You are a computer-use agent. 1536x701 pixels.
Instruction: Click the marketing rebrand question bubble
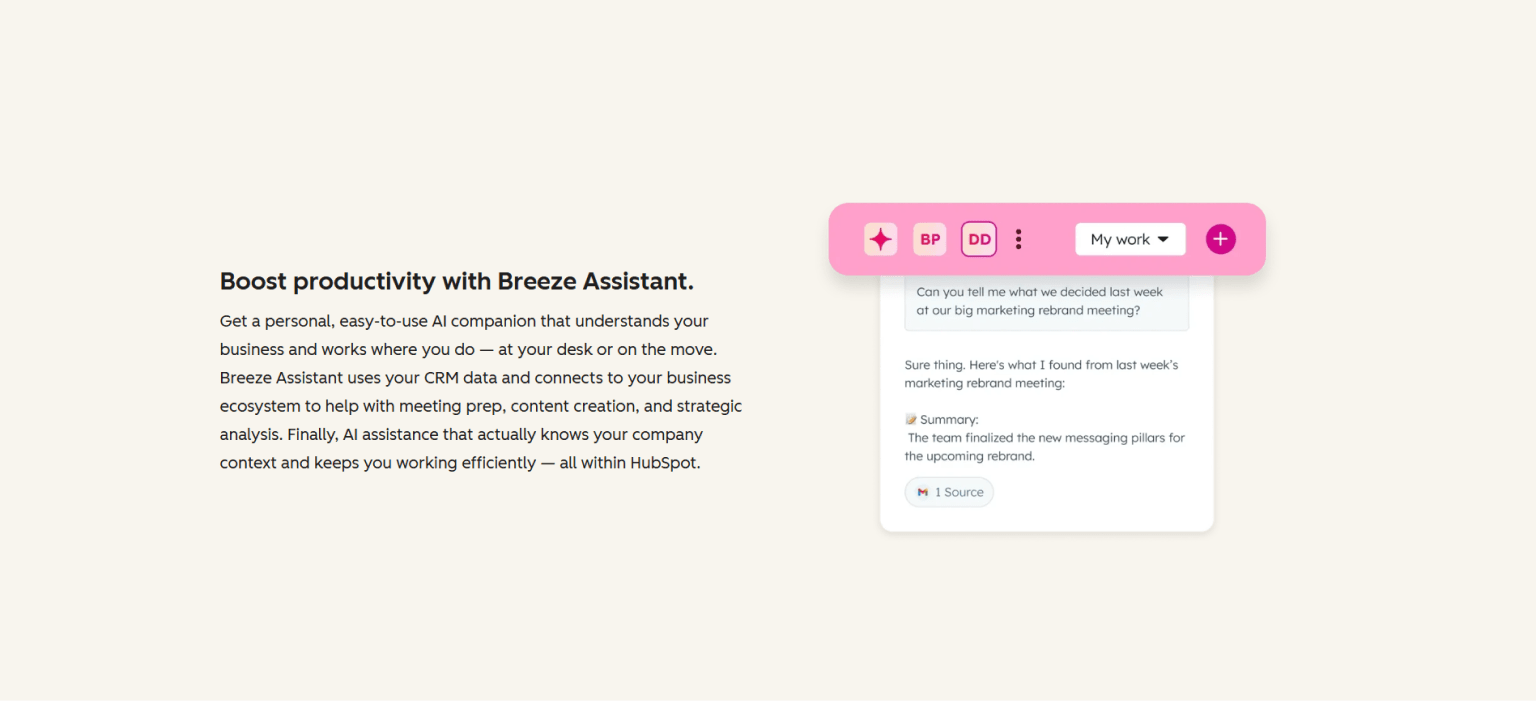1046,301
